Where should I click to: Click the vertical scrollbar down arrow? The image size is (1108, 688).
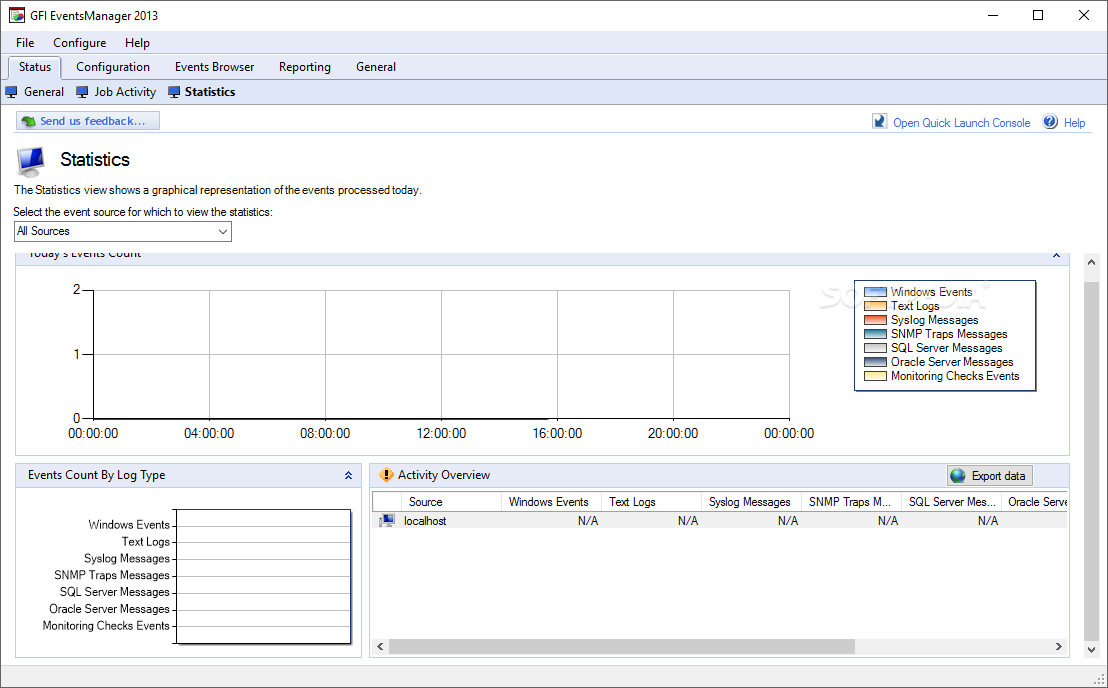1091,649
